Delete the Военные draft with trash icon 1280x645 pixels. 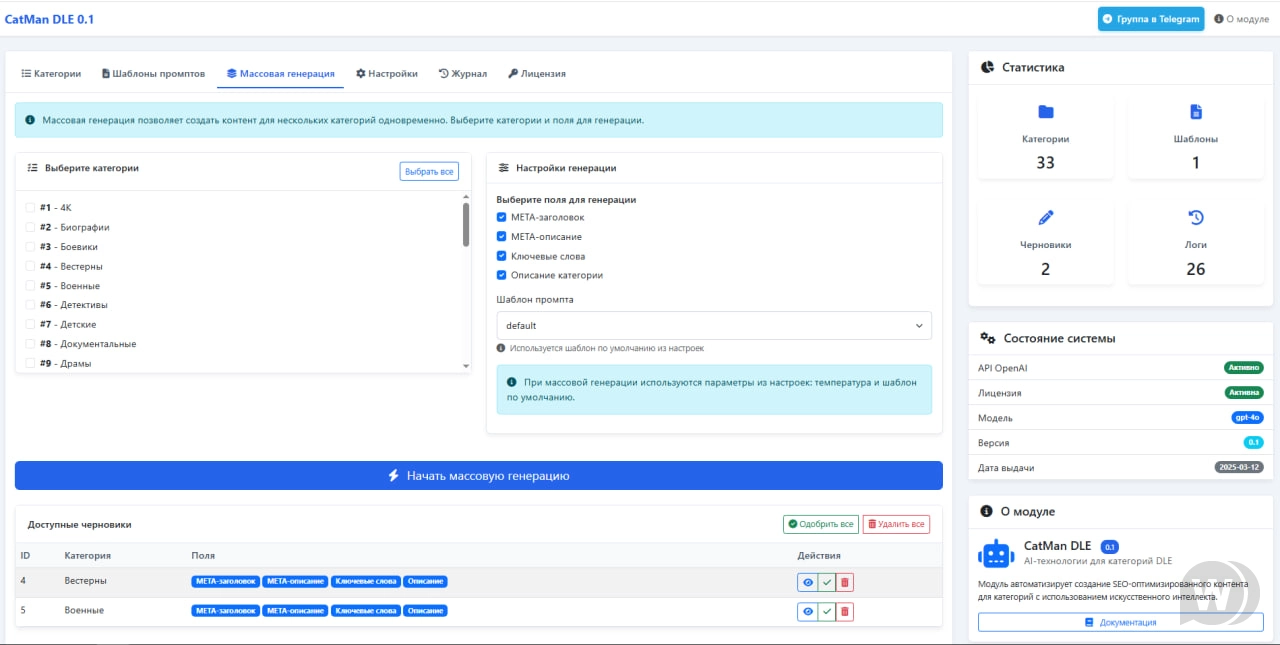coord(845,612)
